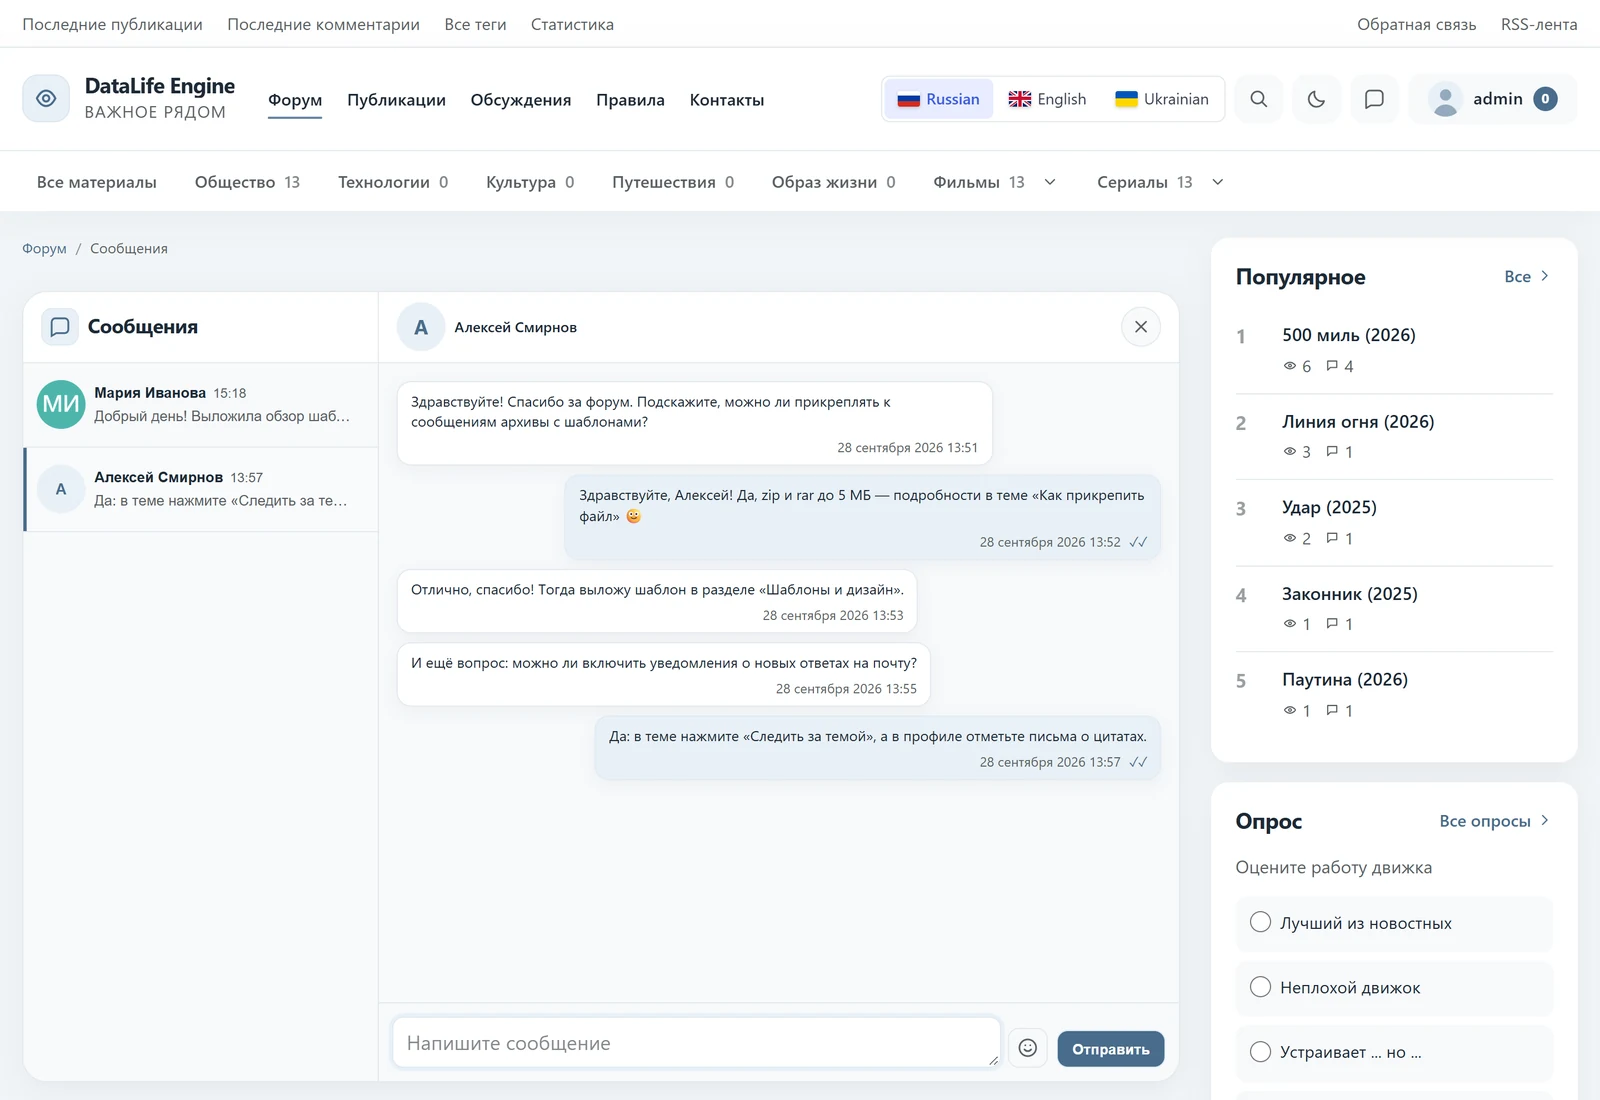Image resolution: width=1600 pixels, height=1100 pixels.
Task: Click the comments icon under Линия огня
Action: [x=1332, y=451]
